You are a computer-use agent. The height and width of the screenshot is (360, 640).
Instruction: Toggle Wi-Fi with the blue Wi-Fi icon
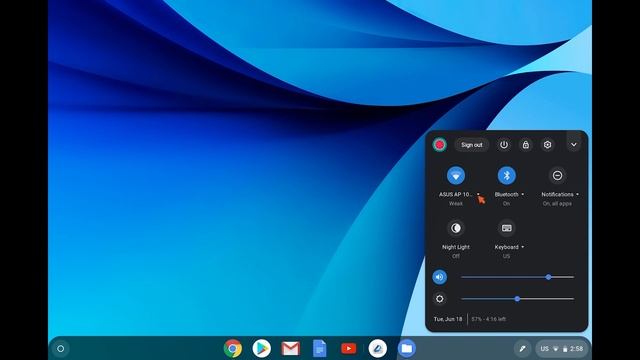456,176
